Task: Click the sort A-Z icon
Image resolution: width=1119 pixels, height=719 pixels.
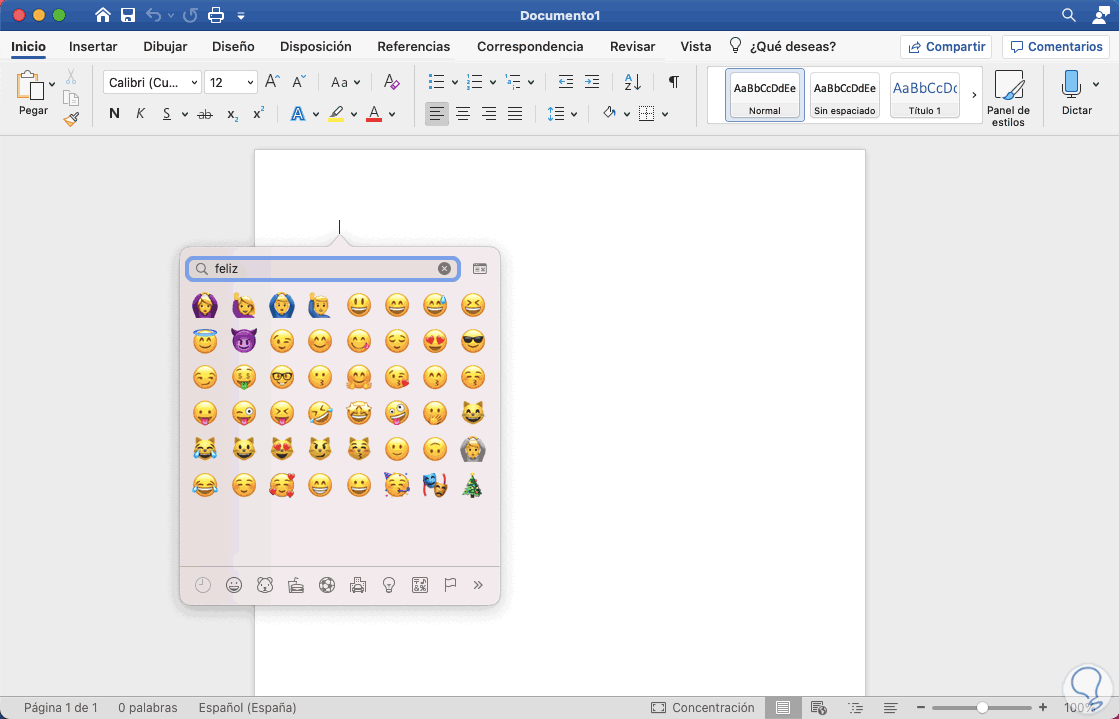Action: pyautogui.click(x=632, y=82)
